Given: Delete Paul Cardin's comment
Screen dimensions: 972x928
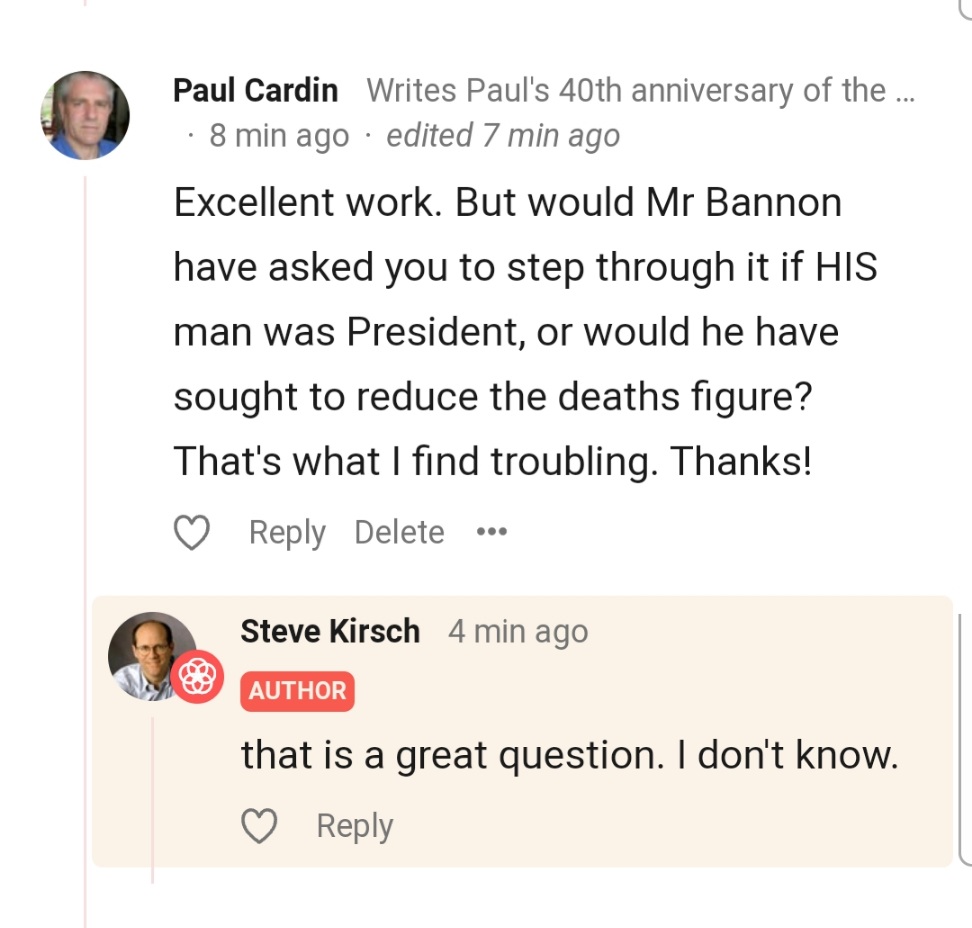Looking at the screenshot, I should (399, 533).
